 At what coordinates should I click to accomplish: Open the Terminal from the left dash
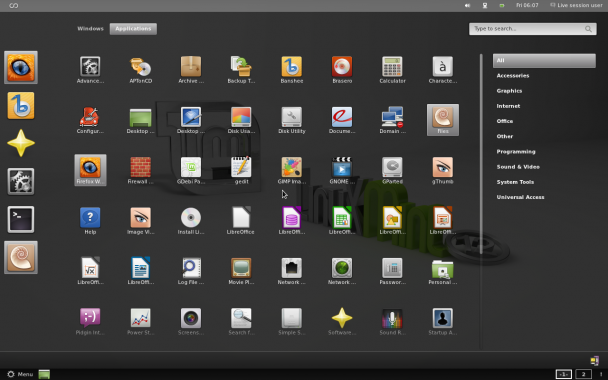tap(21, 219)
